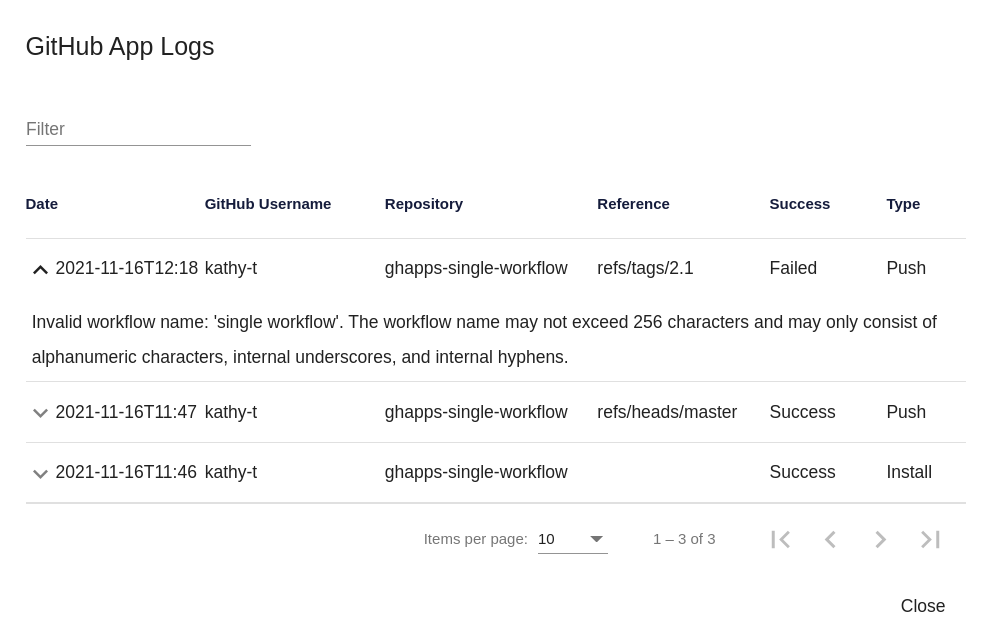Click the Install type cell

click(x=909, y=472)
